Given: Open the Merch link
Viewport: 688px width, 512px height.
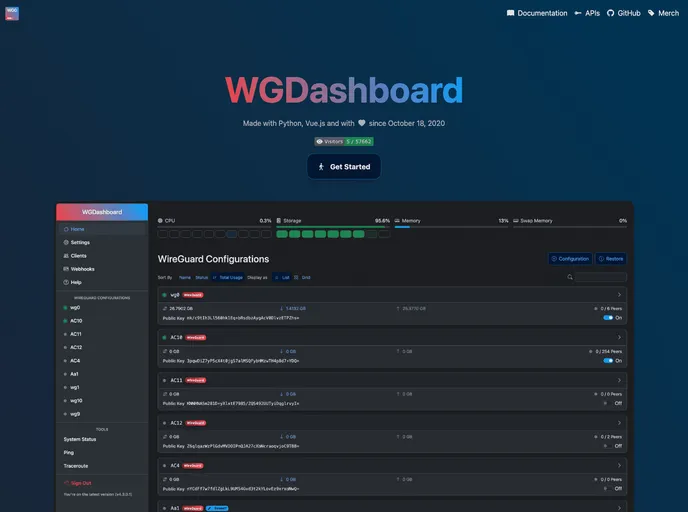Looking at the screenshot, I should coord(663,13).
